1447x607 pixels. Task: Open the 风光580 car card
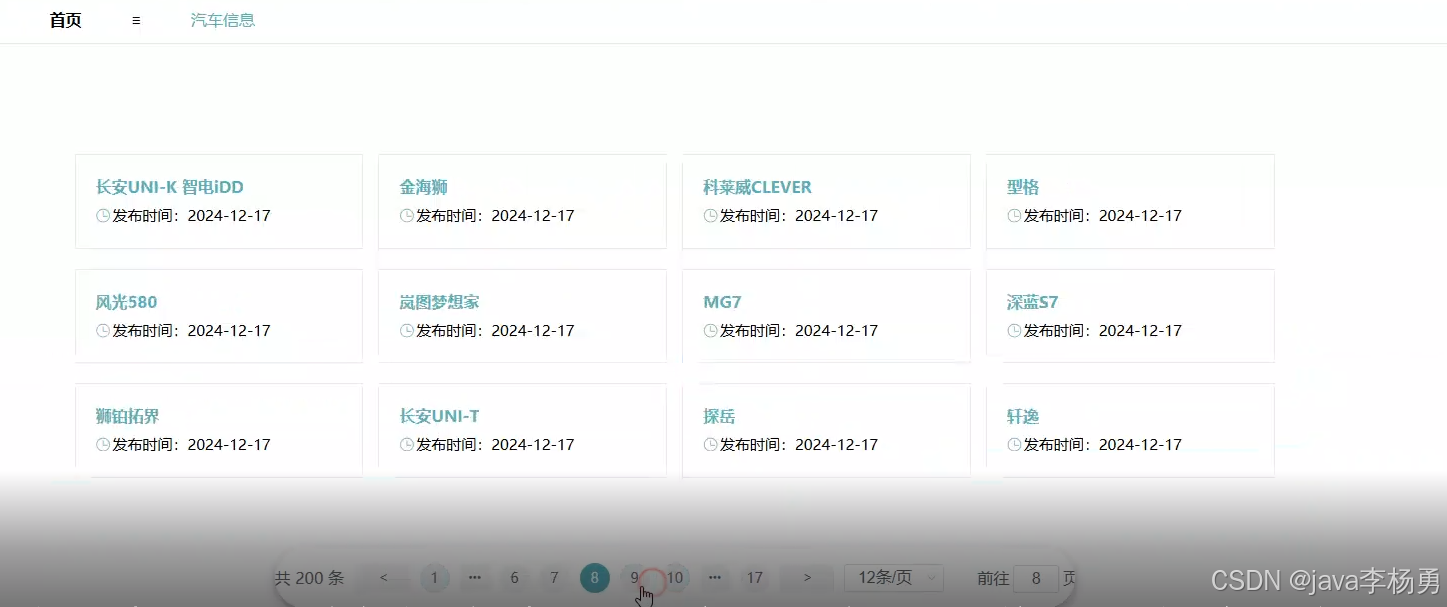[x=219, y=316]
